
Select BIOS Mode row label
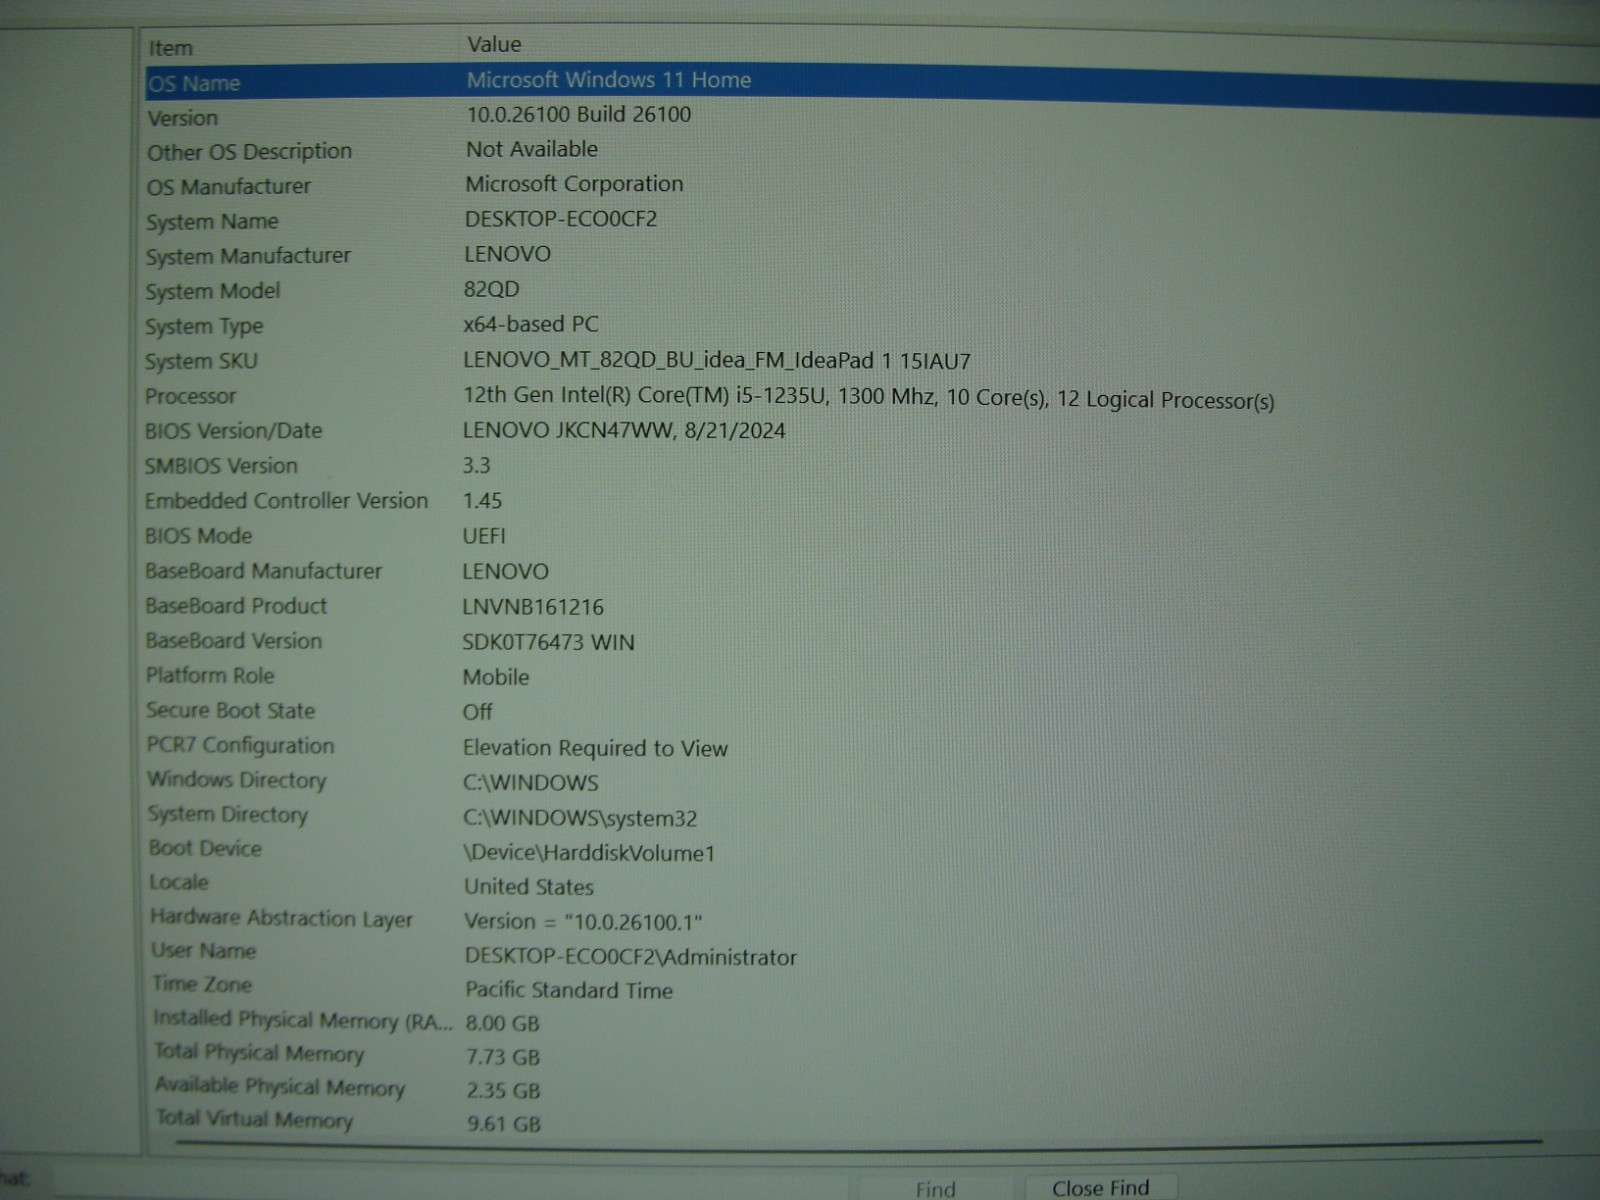[x=199, y=536]
